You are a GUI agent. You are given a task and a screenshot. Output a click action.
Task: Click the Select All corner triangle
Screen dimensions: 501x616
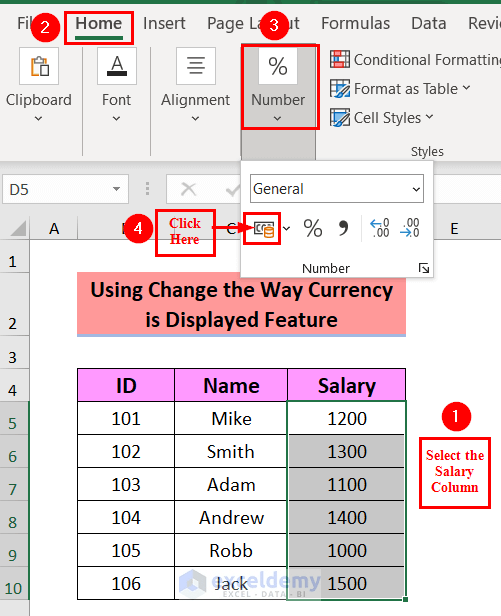(17, 228)
